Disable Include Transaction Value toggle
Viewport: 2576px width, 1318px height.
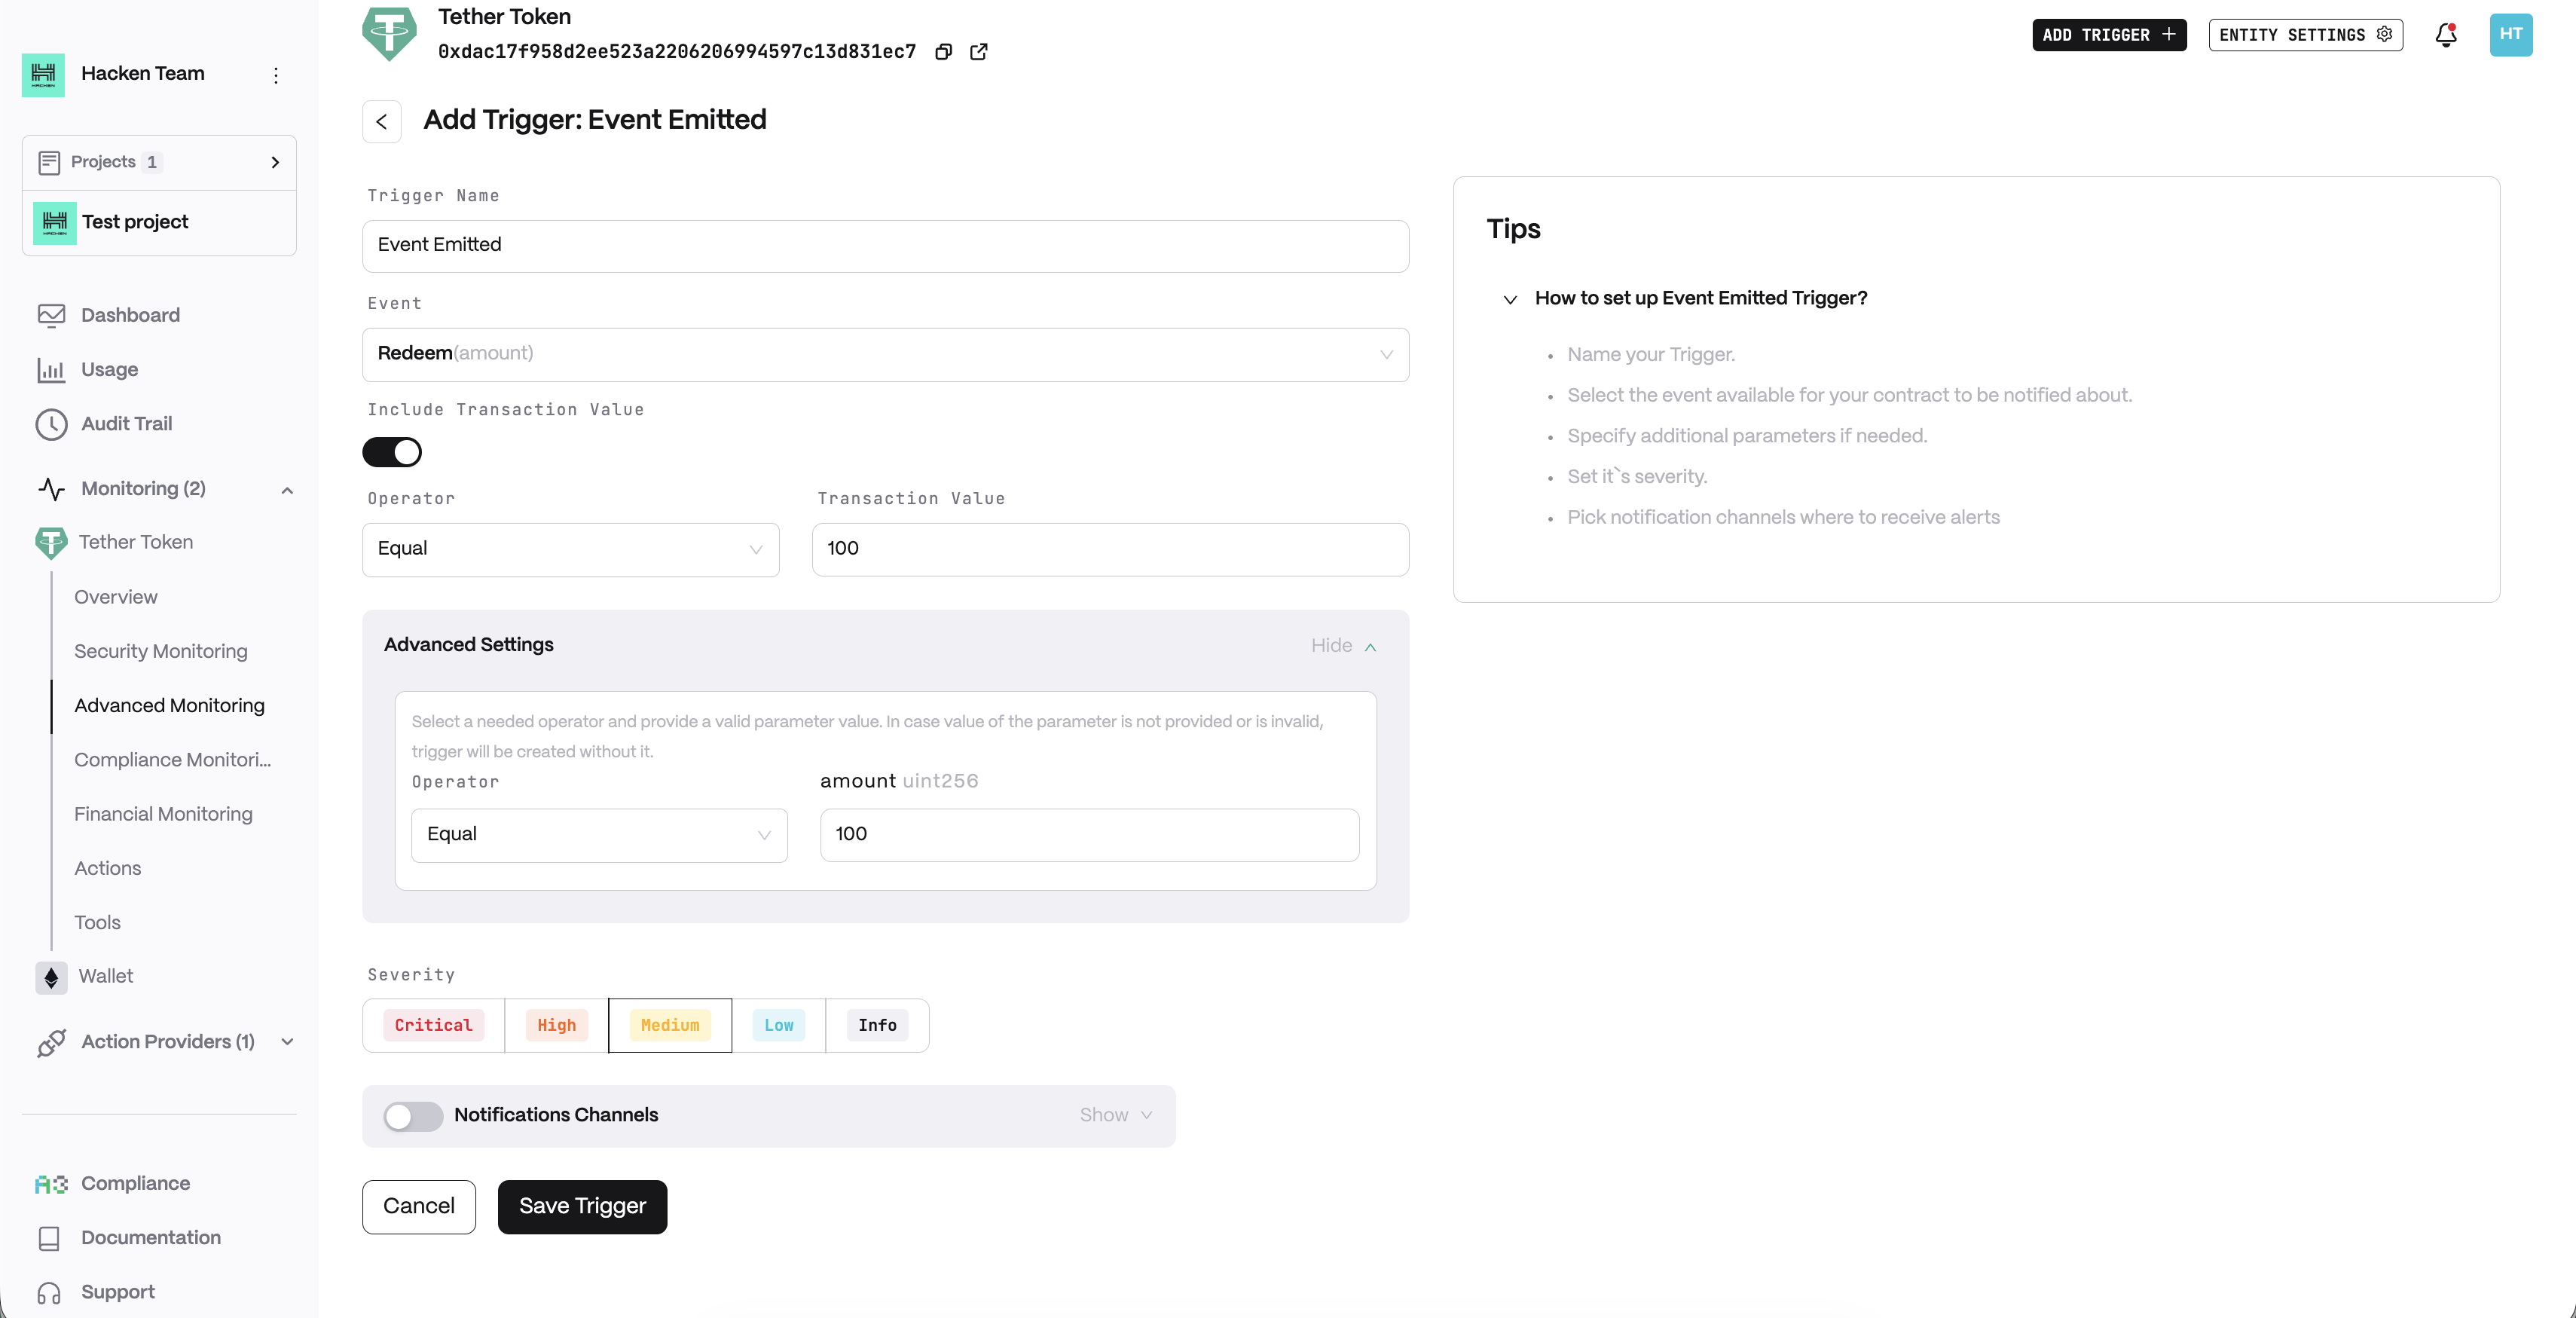click(x=392, y=452)
